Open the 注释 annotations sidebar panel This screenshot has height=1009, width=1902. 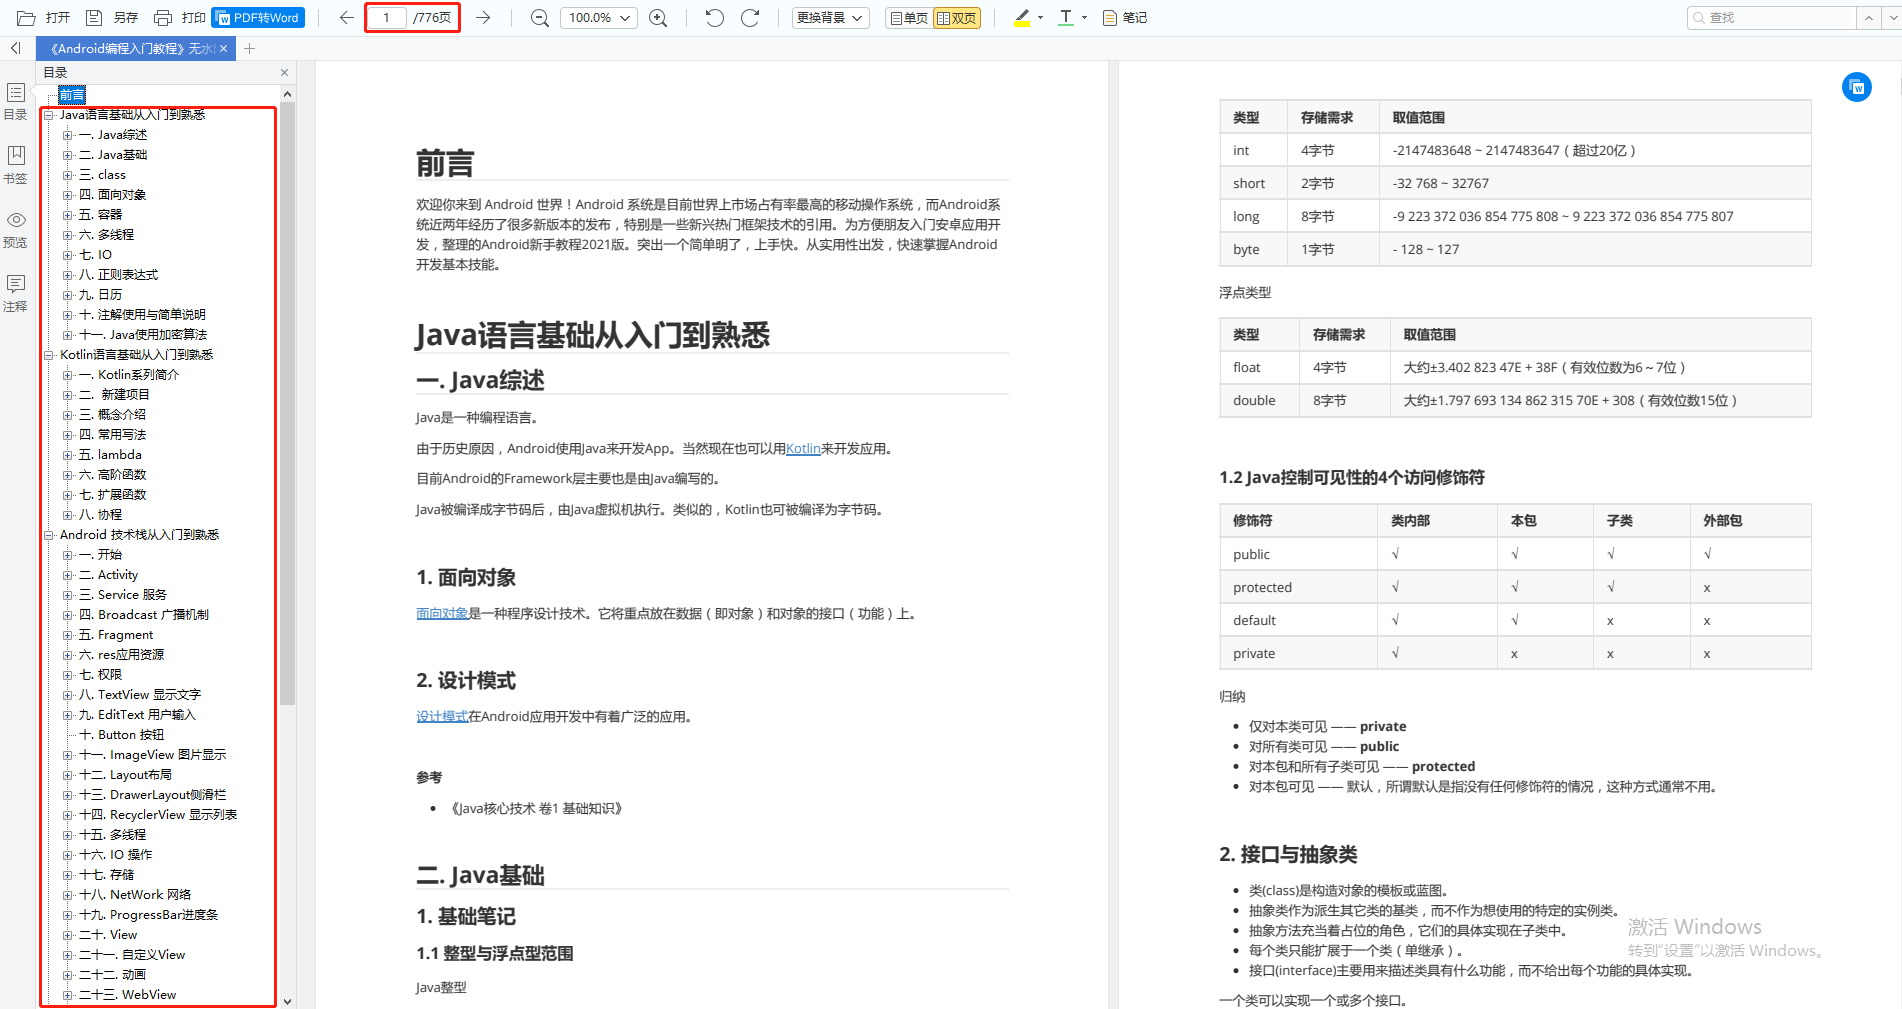(x=16, y=293)
